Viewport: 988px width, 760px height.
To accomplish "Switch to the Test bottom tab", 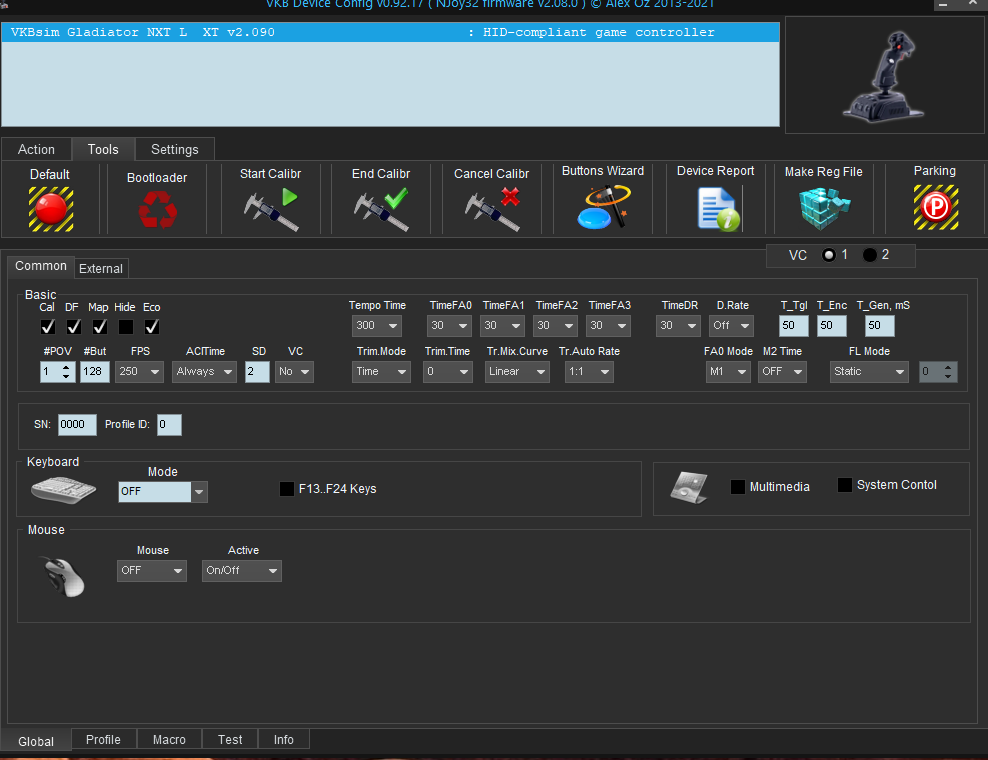I will point(230,739).
